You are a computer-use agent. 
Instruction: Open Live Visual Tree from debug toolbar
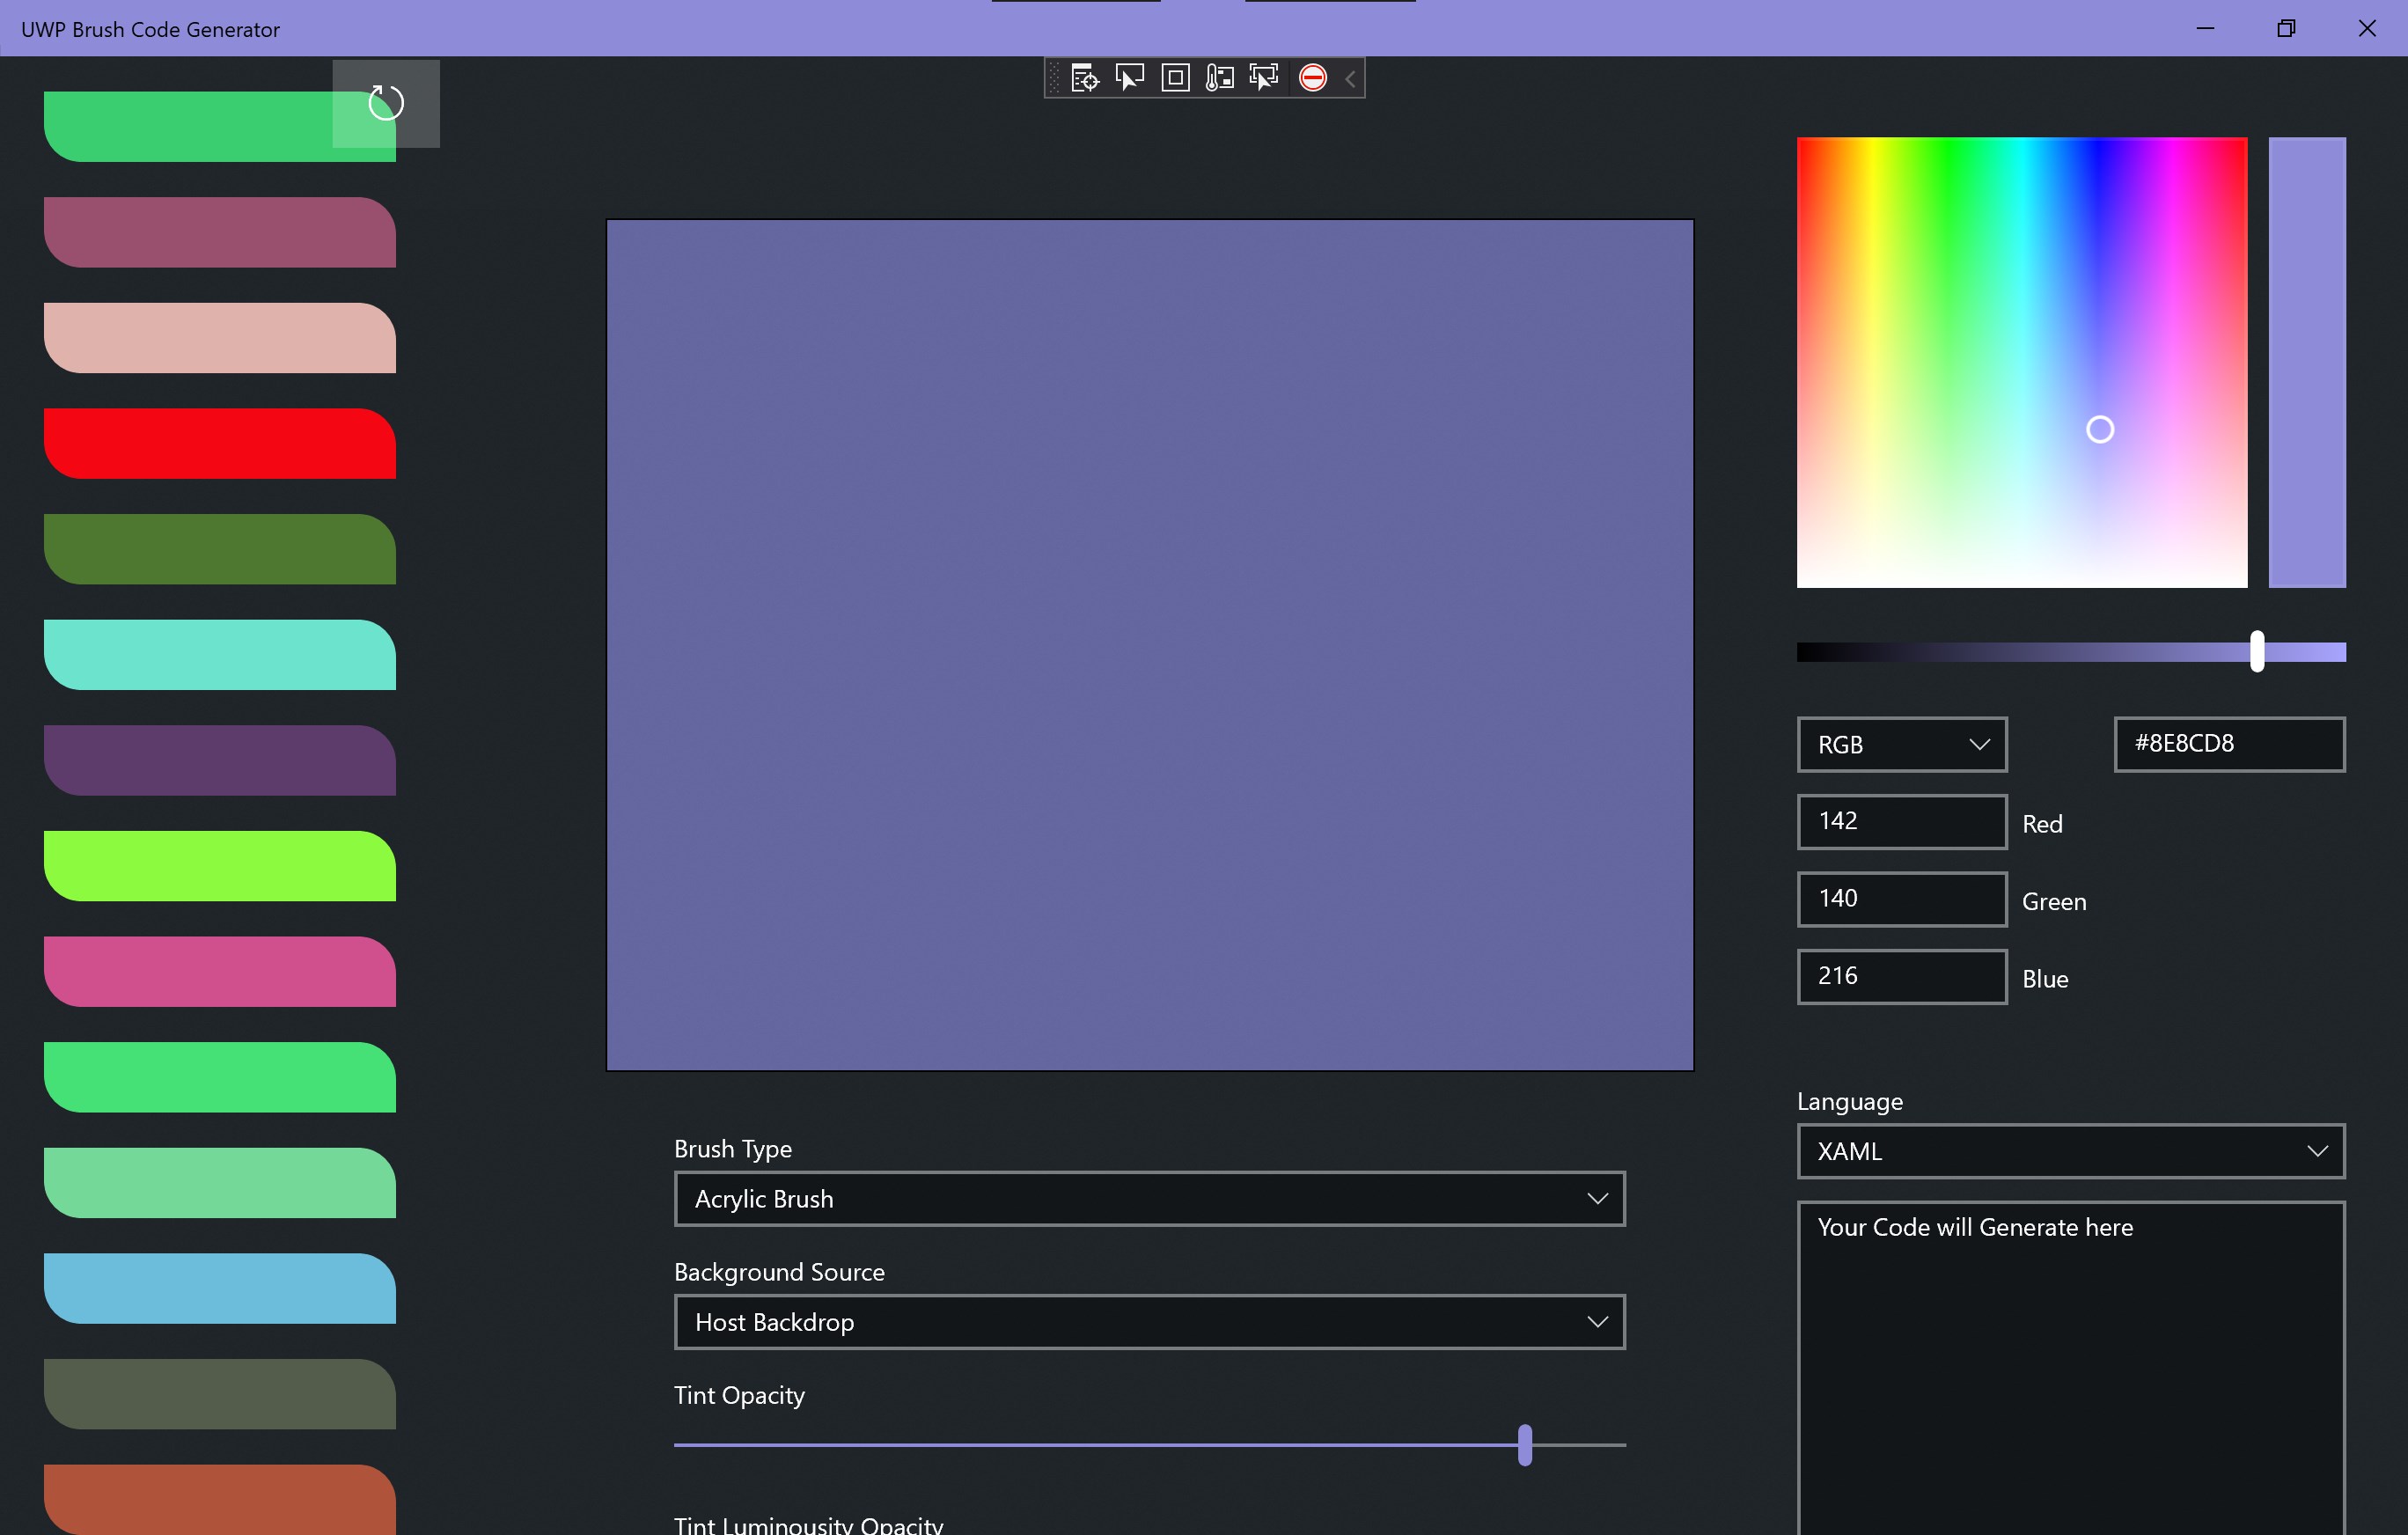1084,78
